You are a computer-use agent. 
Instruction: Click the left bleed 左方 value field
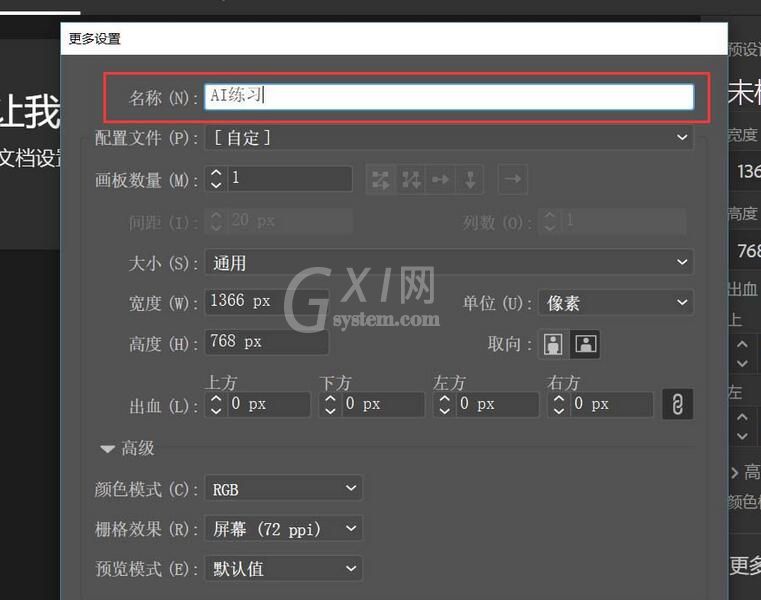[497, 404]
